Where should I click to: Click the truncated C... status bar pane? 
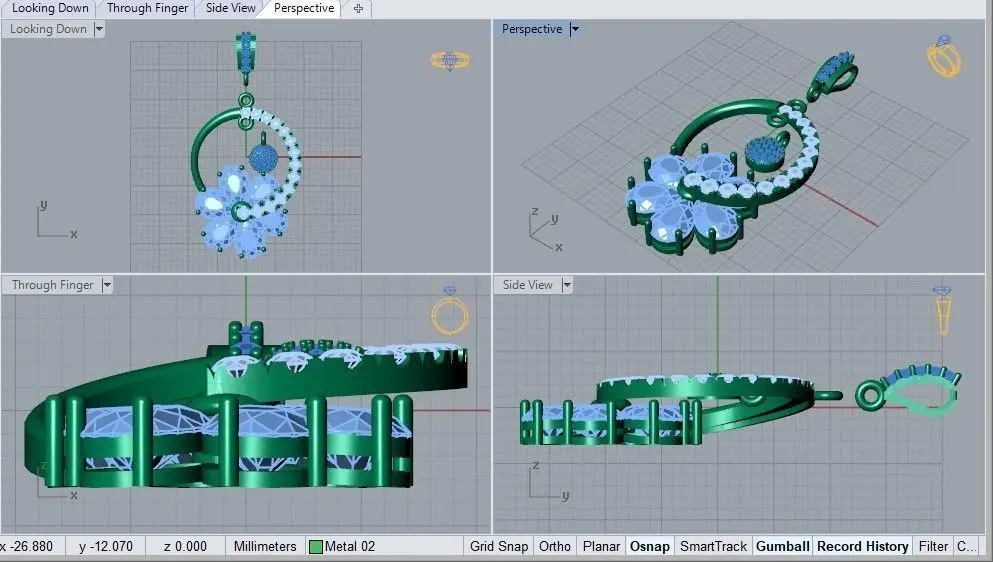(966, 546)
